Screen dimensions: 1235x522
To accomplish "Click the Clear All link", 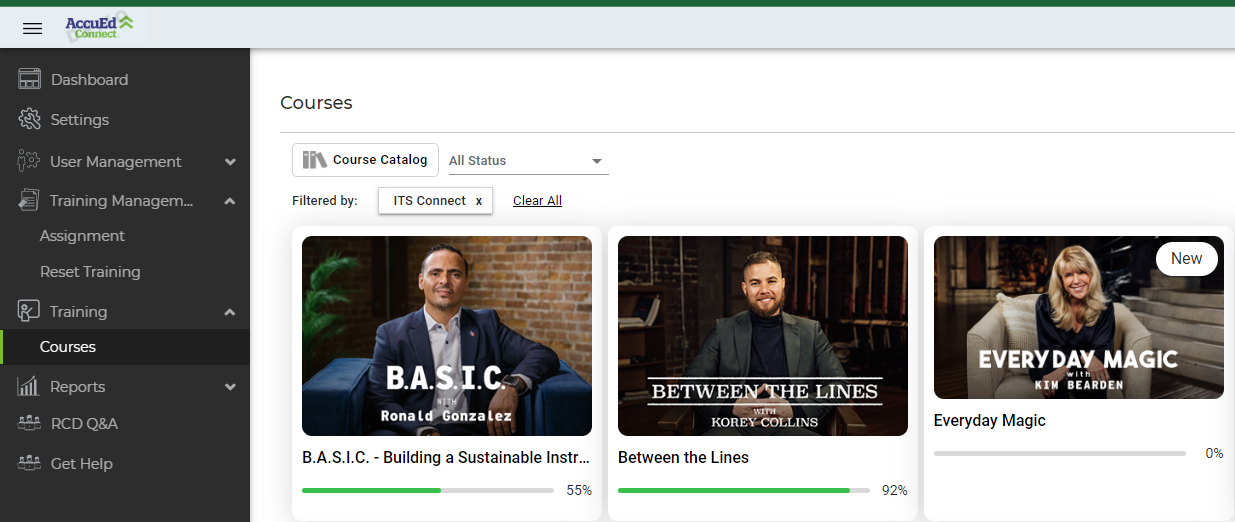I will pyautogui.click(x=537, y=201).
